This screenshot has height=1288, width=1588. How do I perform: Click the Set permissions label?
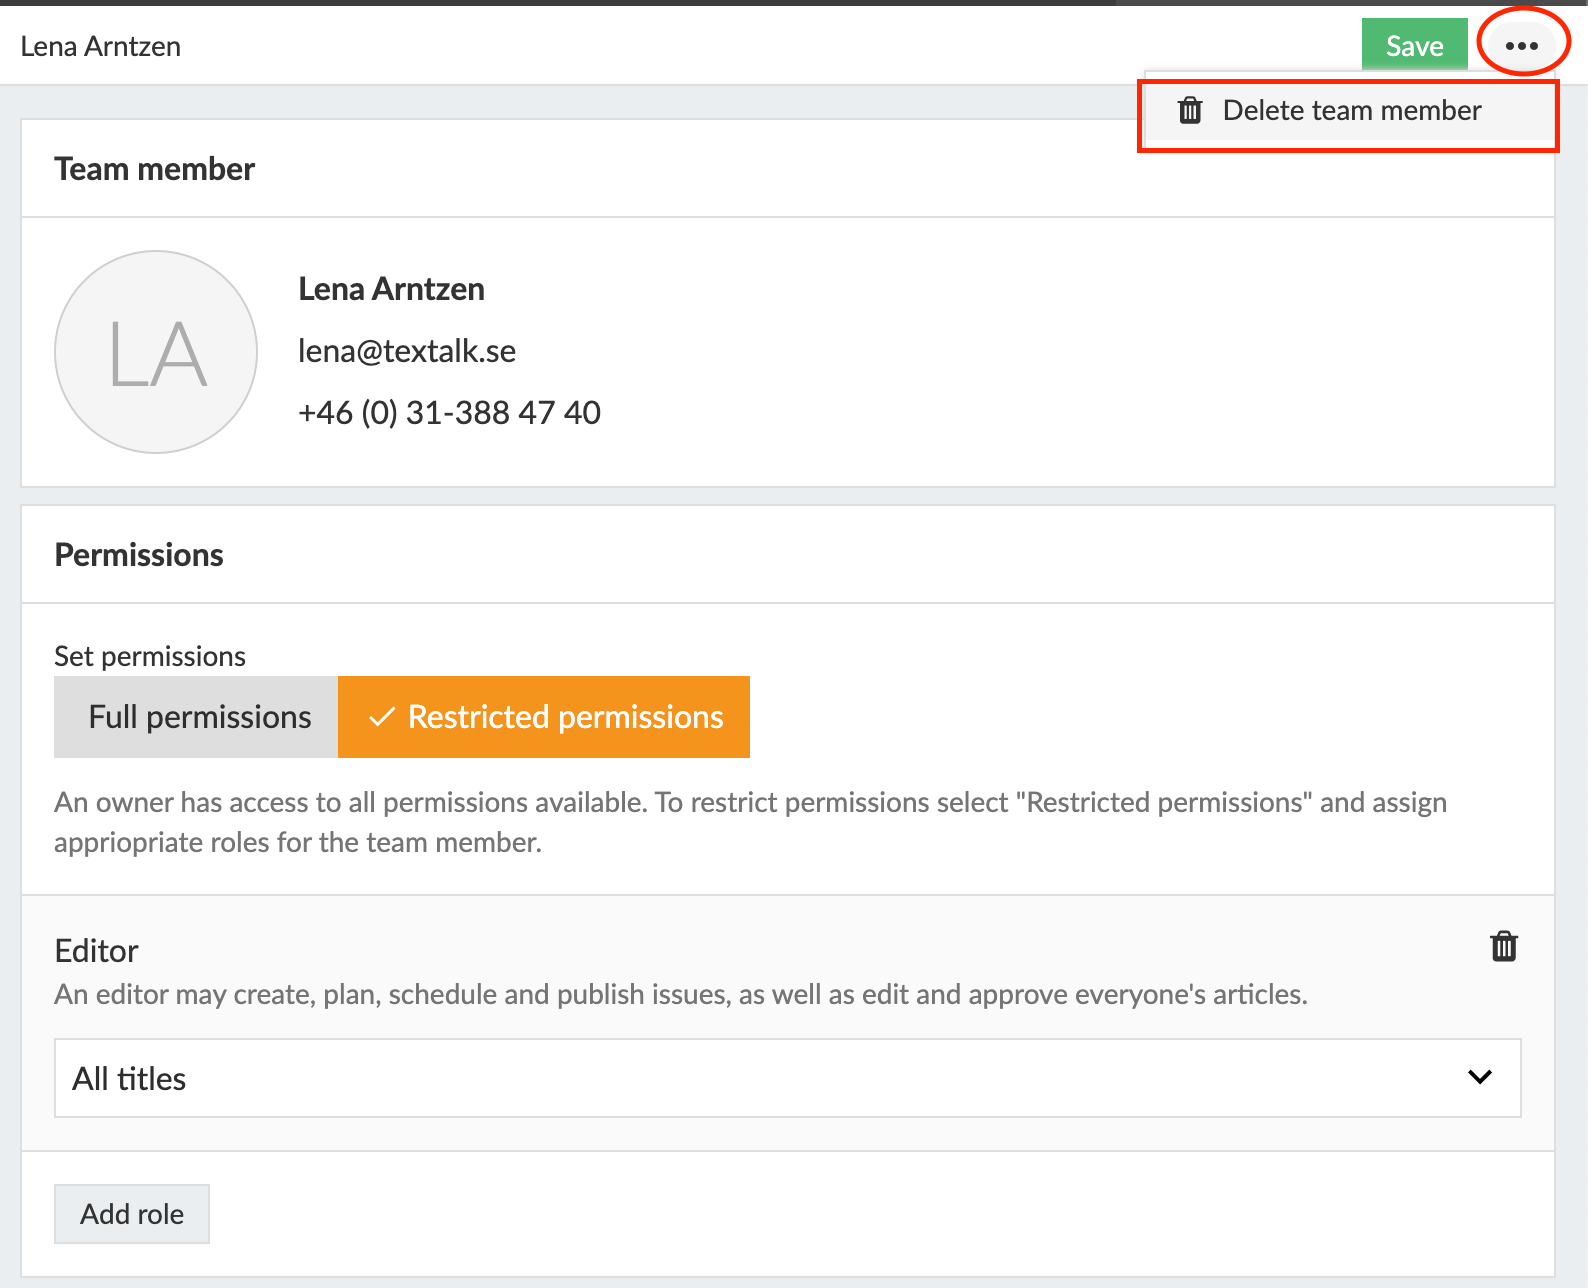(x=150, y=656)
